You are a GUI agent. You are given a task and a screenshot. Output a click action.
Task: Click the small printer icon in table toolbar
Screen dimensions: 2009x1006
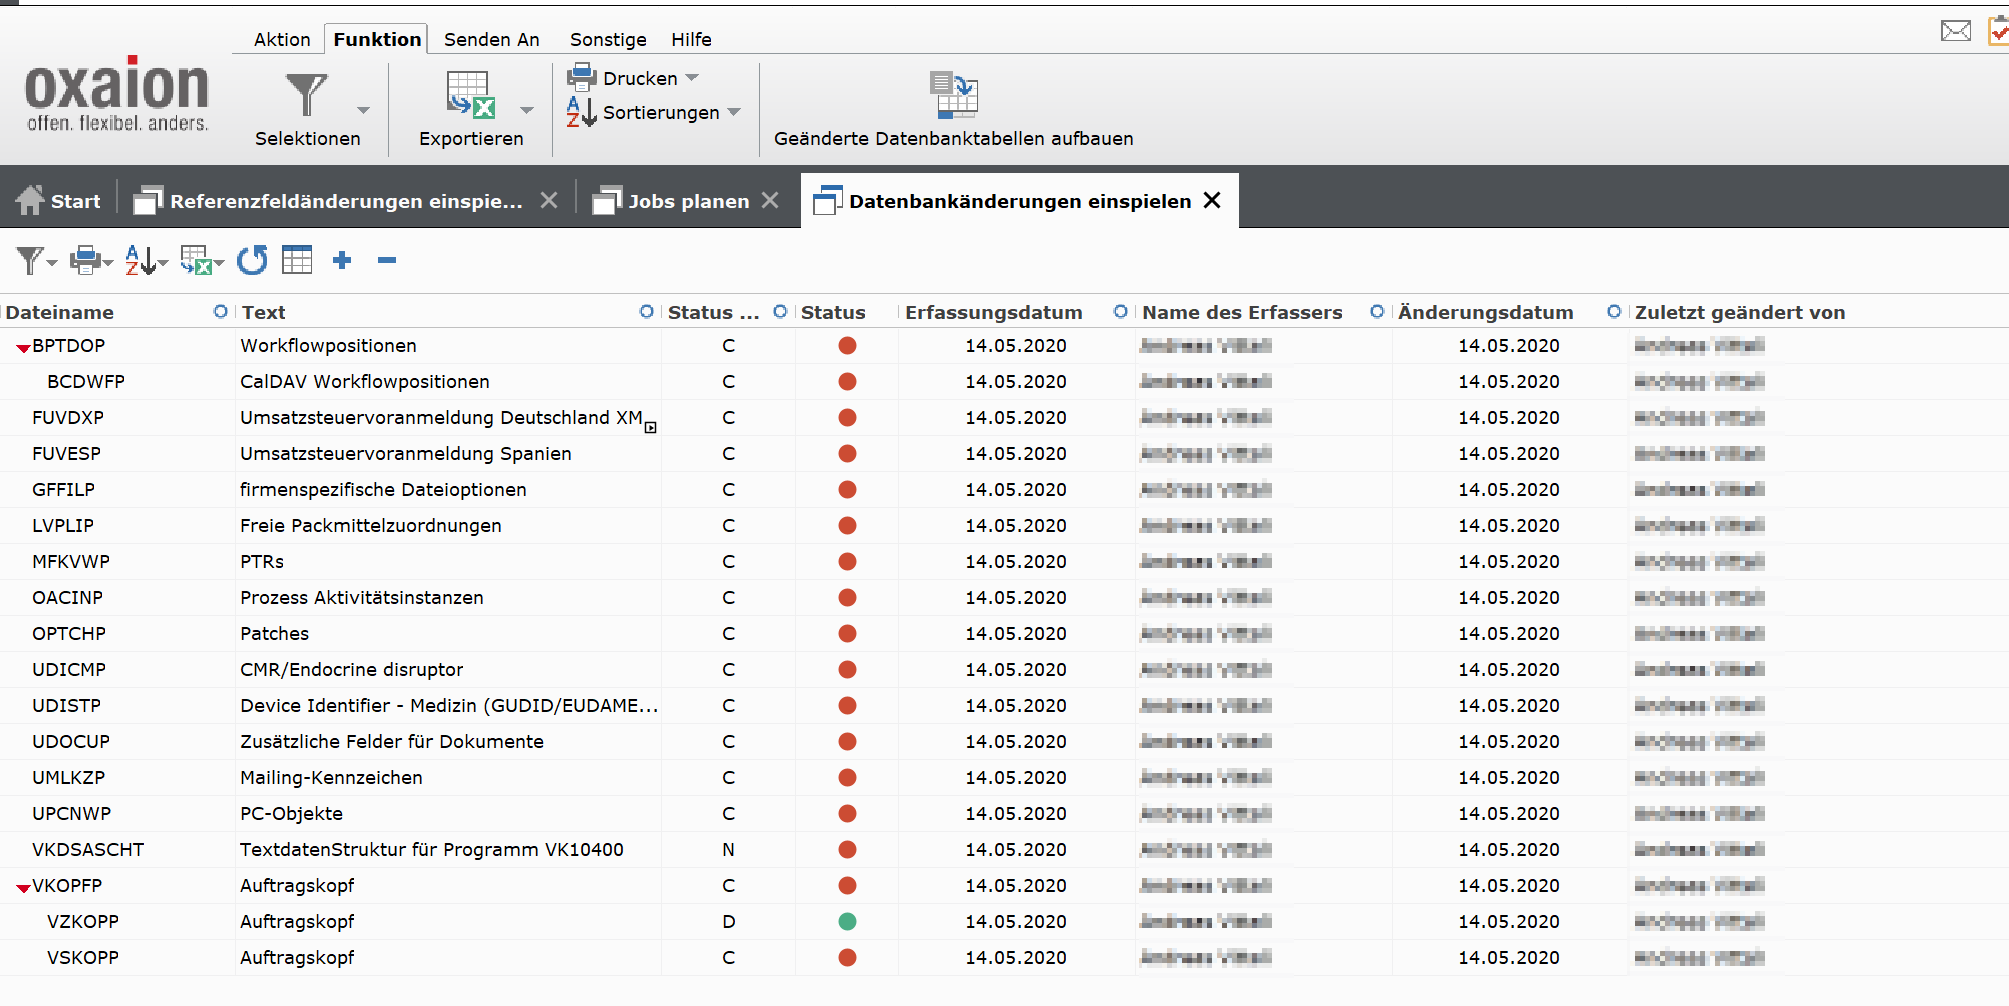86,261
